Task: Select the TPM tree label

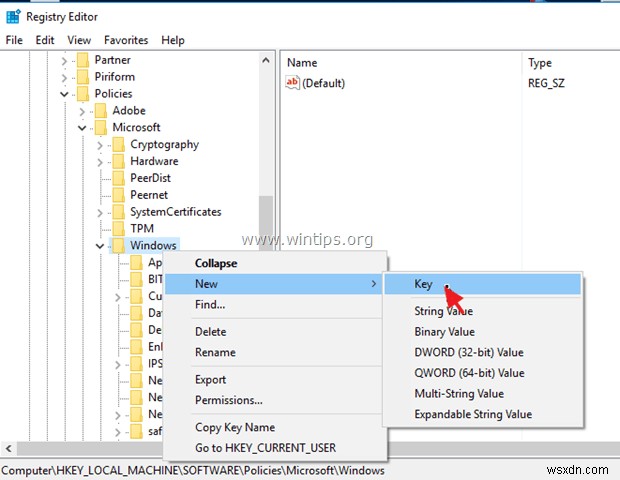Action: click(142, 229)
